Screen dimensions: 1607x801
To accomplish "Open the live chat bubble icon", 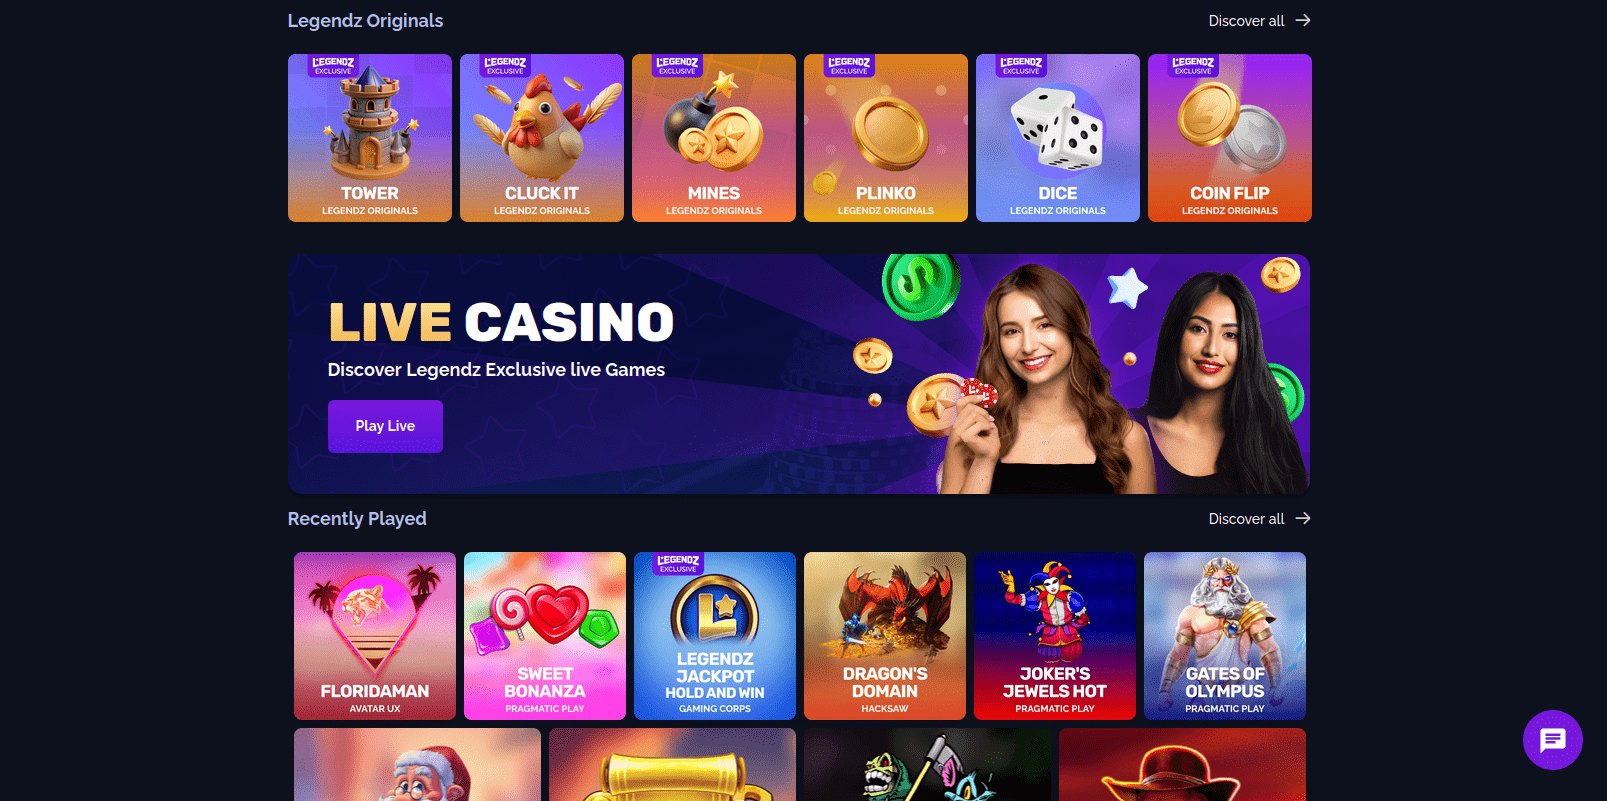I will pos(1552,740).
